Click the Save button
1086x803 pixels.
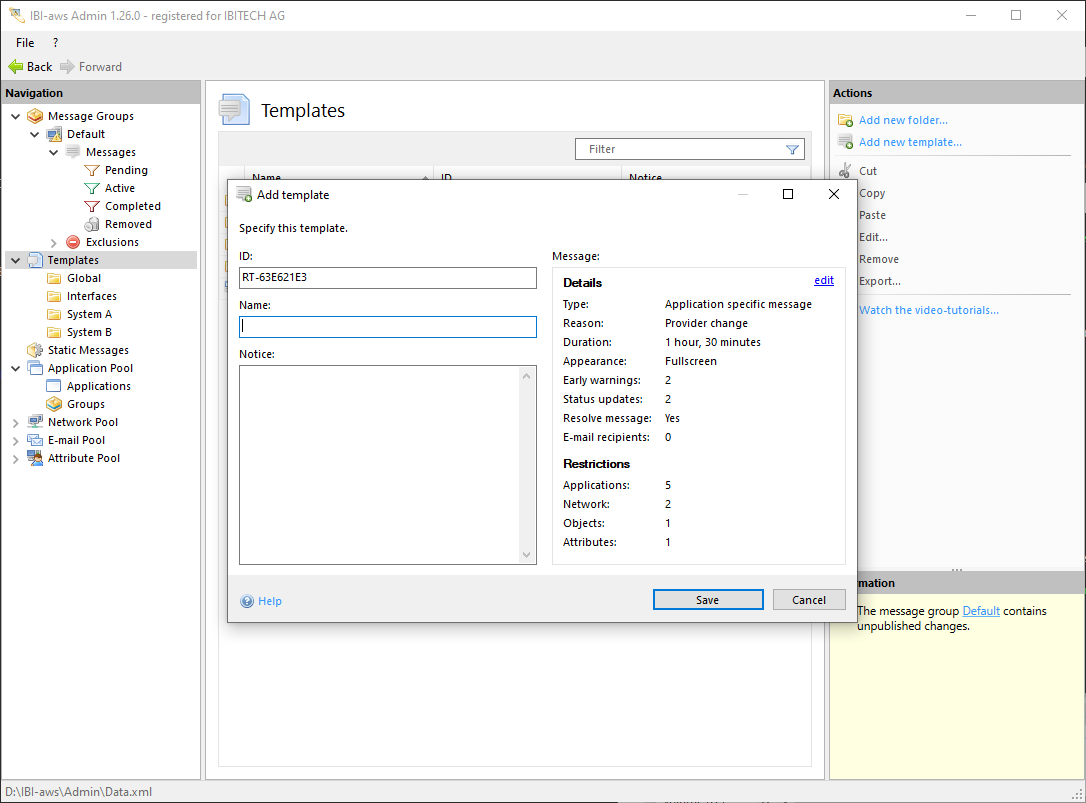click(x=707, y=600)
